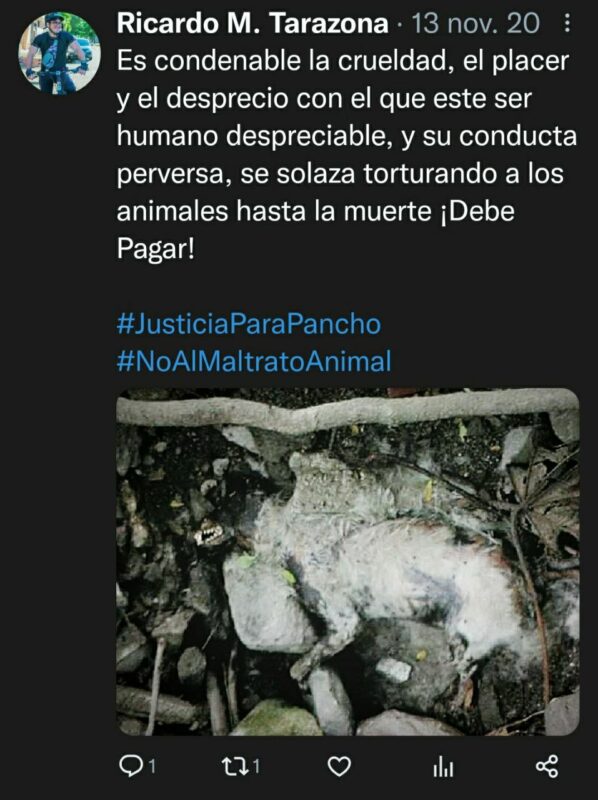Click the Ricardo M. Tarazona name
598x800 pixels.
[253, 23]
